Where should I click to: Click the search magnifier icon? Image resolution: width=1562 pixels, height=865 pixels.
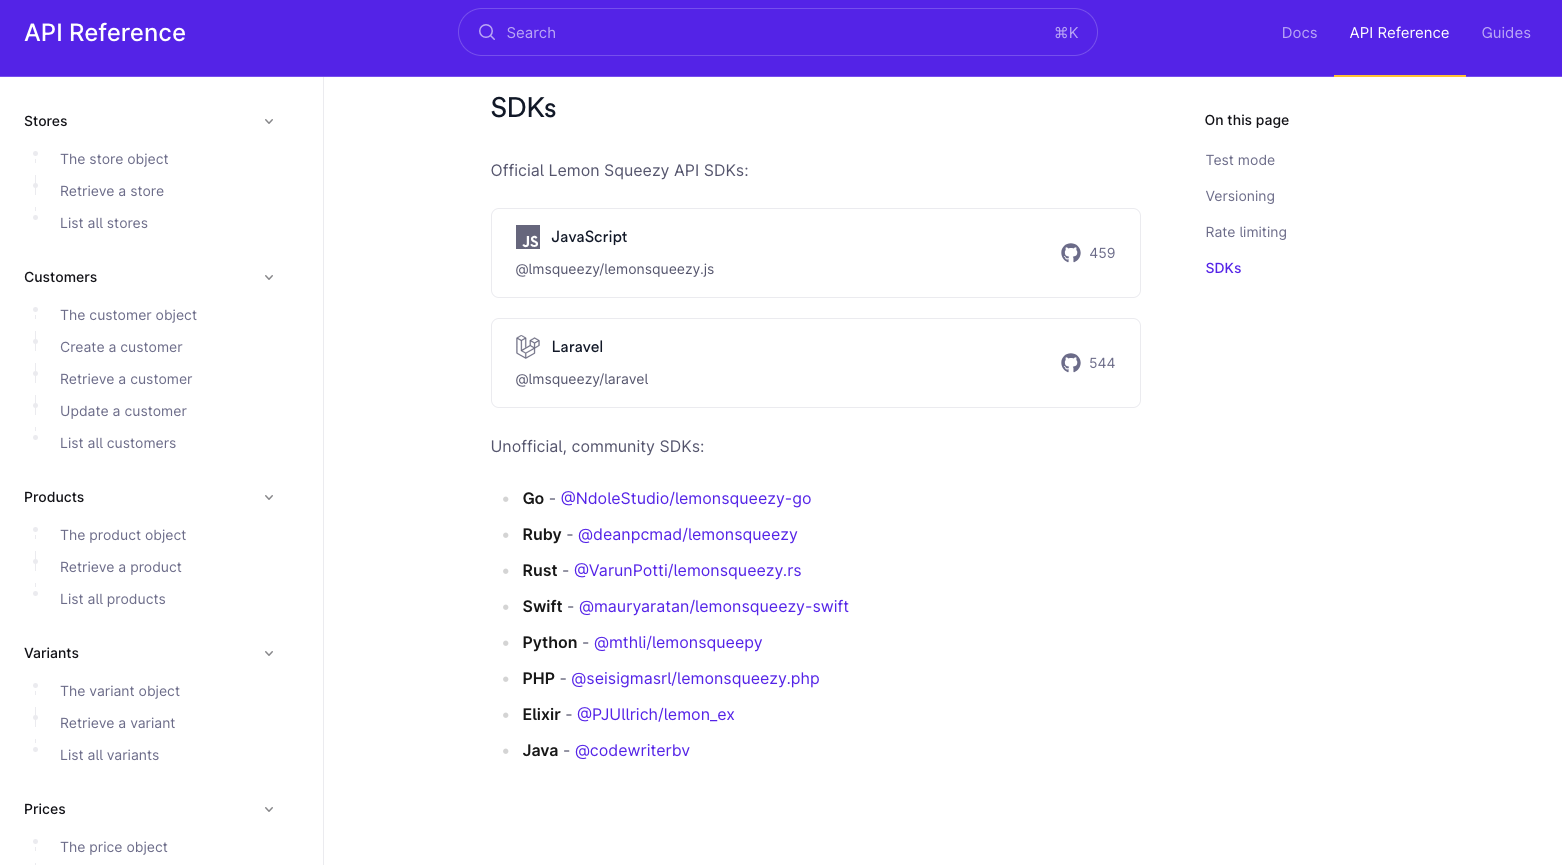point(487,32)
